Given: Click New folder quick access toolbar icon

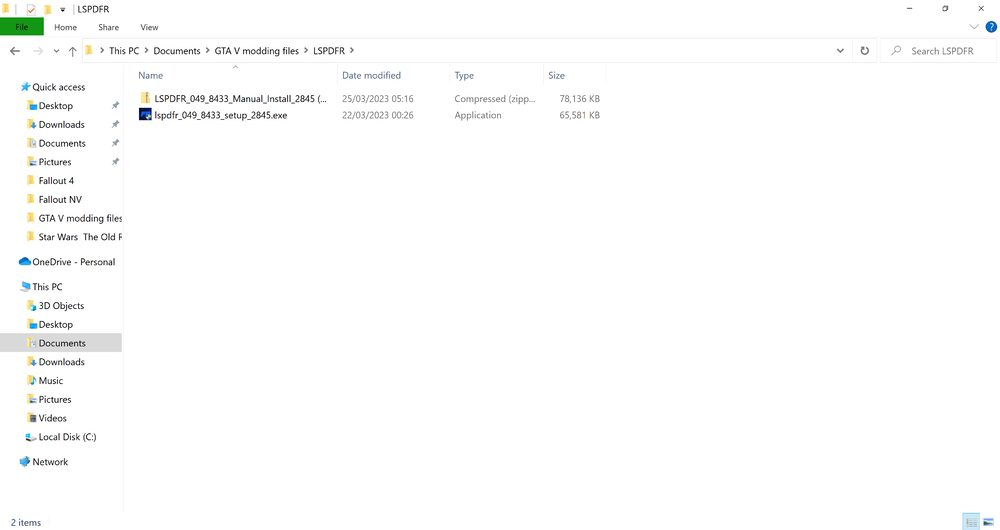Looking at the screenshot, I should (47, 9).
